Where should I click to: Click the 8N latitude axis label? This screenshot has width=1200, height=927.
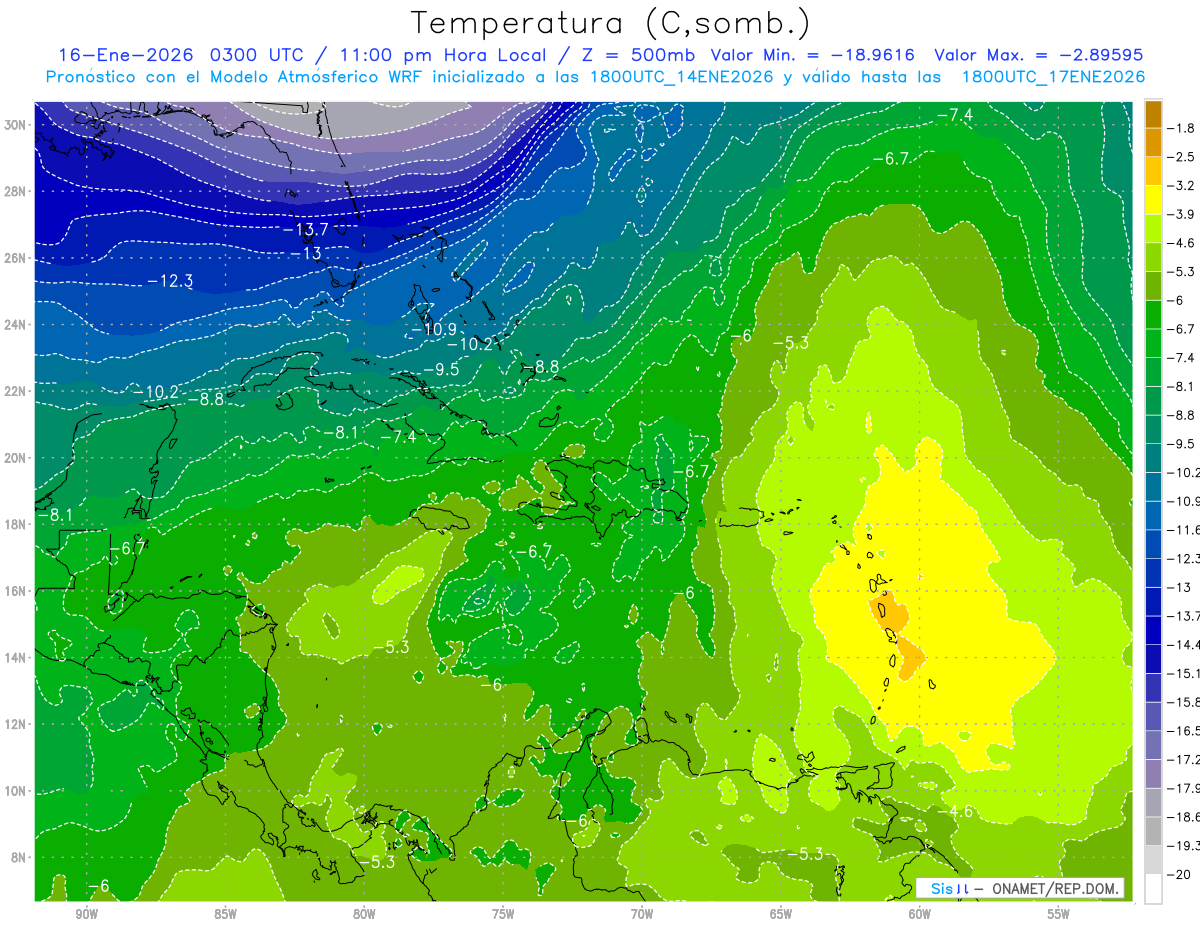pos(20,857)
